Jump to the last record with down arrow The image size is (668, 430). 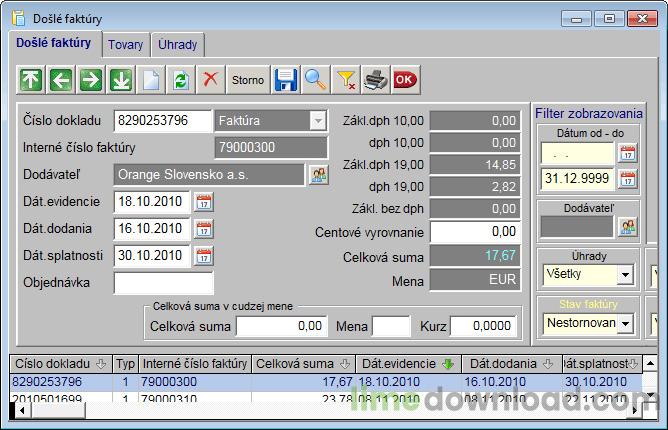coord(121,79)
